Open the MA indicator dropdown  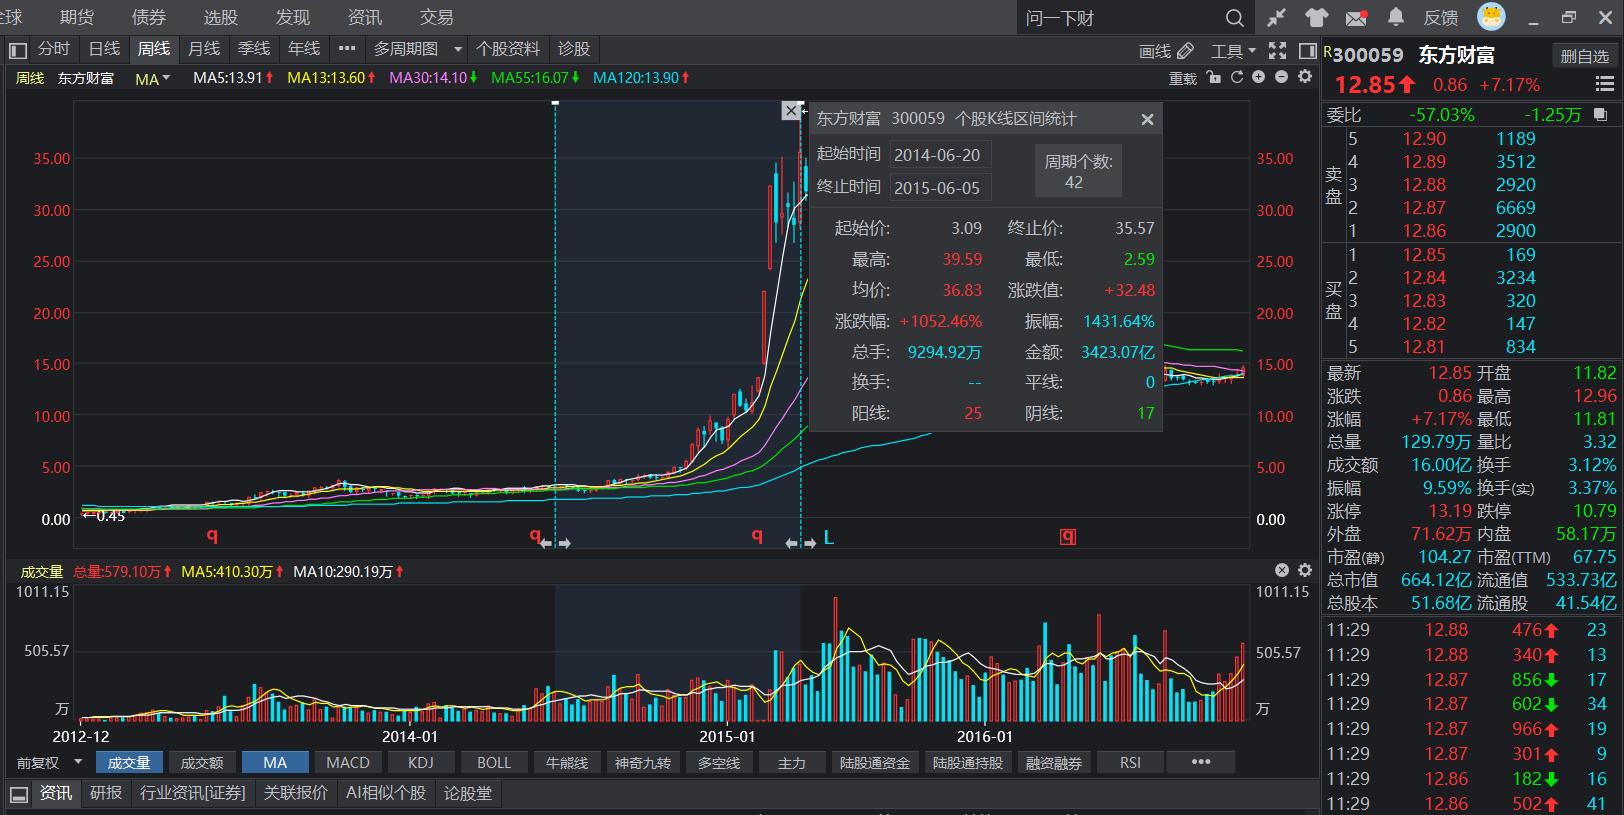pyautogui.click(x=152, y=78)
